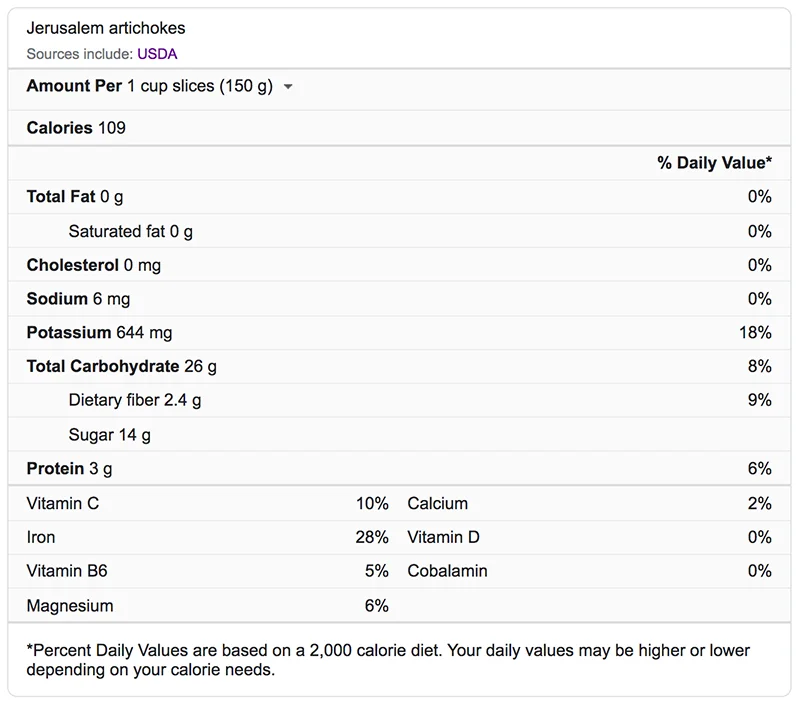800x703 pixels.
Task: Select the Cobalamin label
Action: (x=447, y=572)
